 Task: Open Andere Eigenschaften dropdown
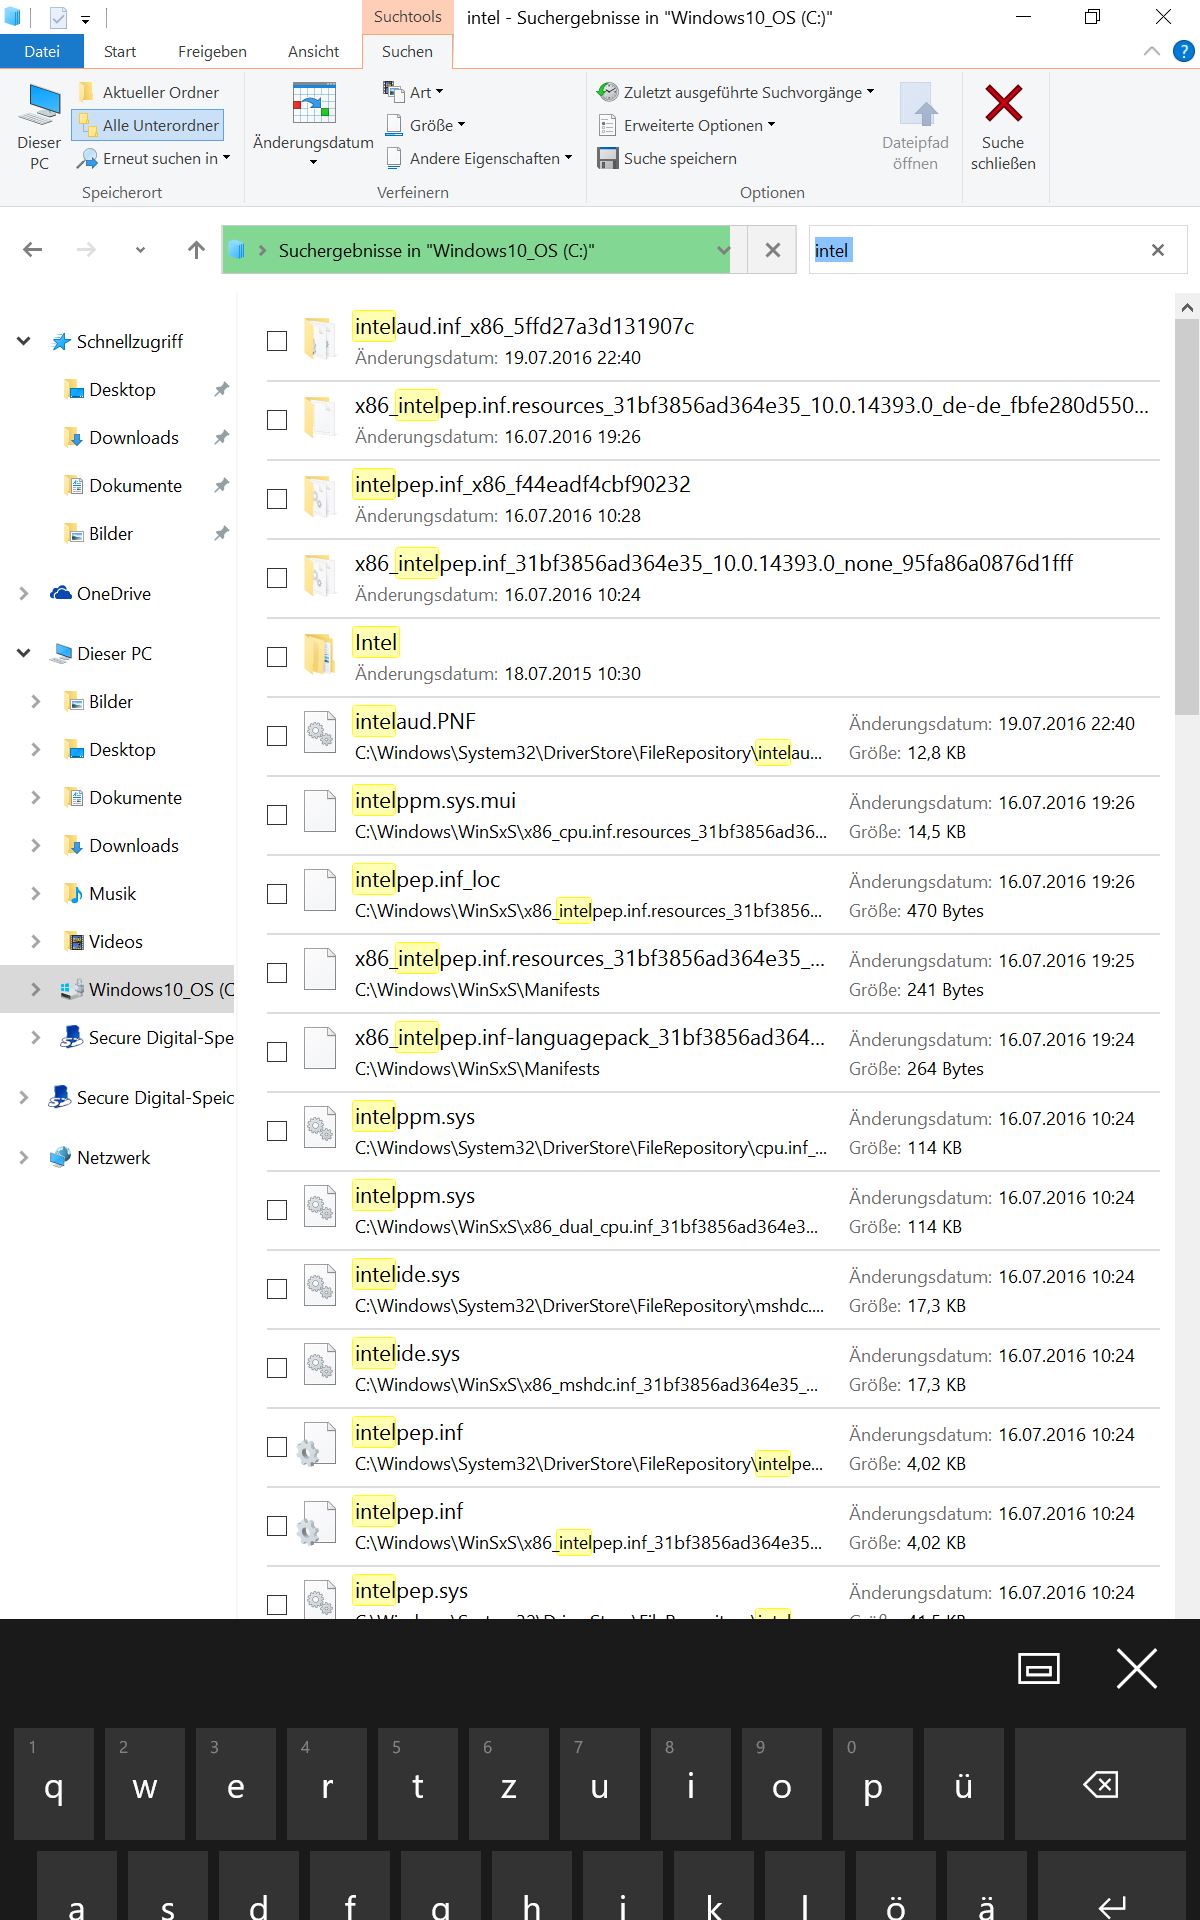pyautogui.click(x=478, y=158)
